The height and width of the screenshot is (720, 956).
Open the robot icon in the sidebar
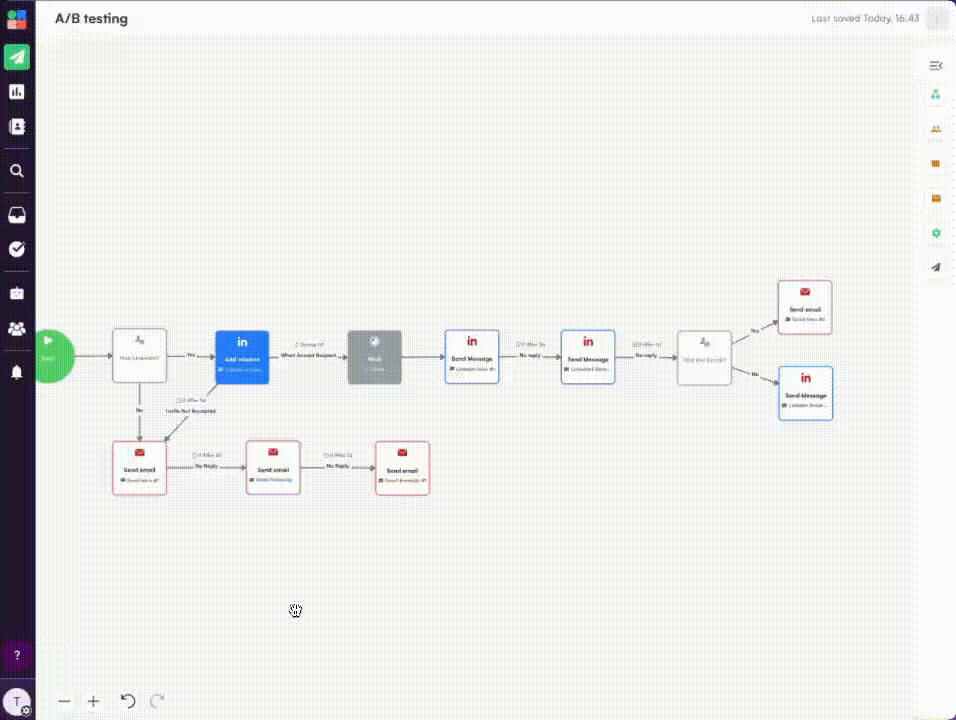pos(17,293)
